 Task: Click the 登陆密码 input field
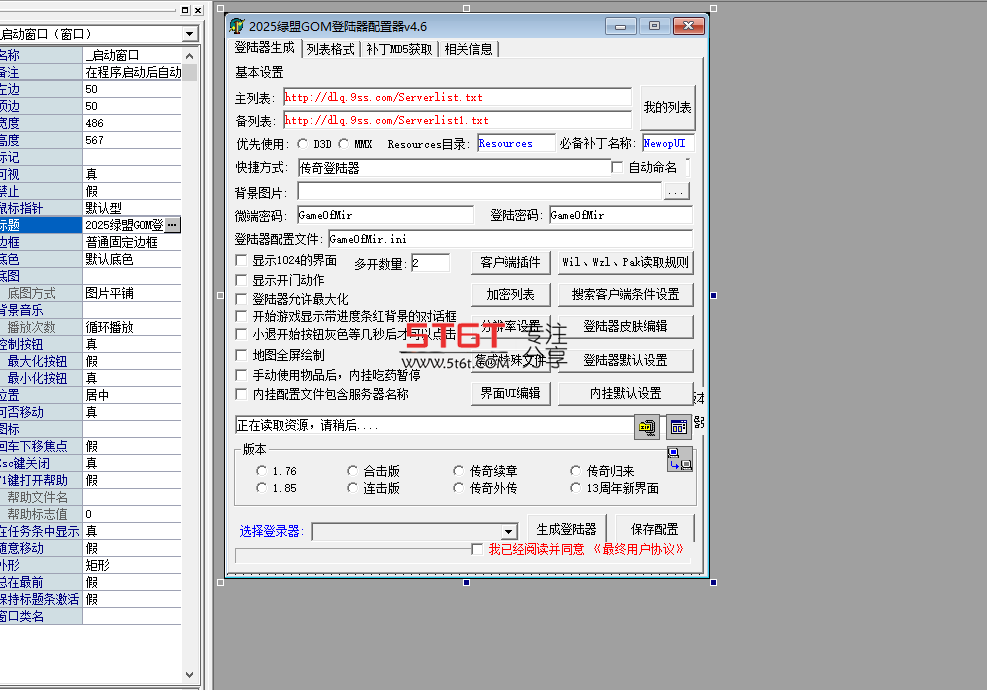621,215
